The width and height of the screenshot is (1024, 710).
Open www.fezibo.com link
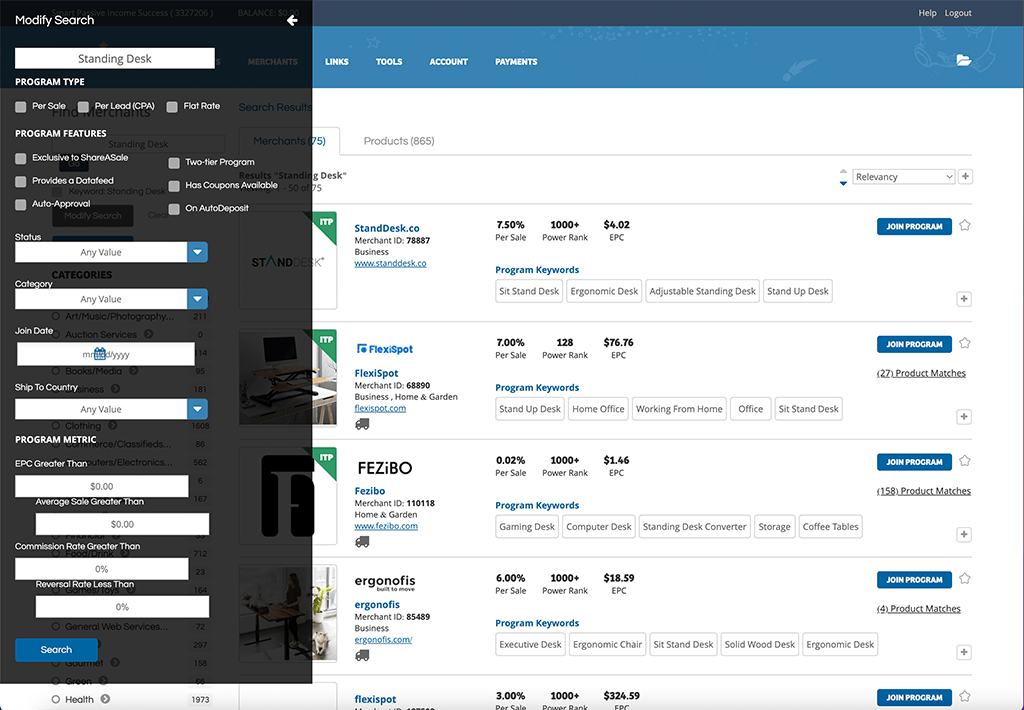pyautogui.click(x=385, y=526)
